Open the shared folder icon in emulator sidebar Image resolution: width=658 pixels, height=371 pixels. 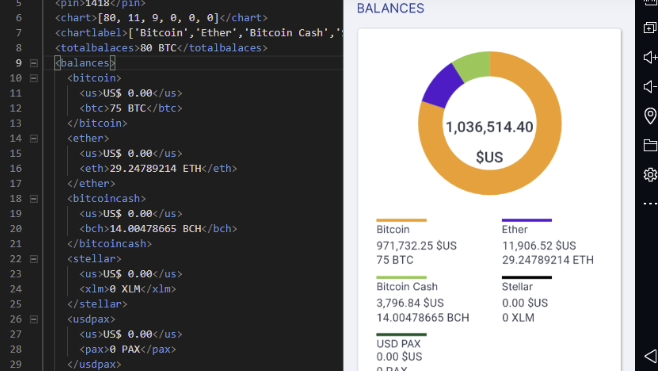(650, 145)
